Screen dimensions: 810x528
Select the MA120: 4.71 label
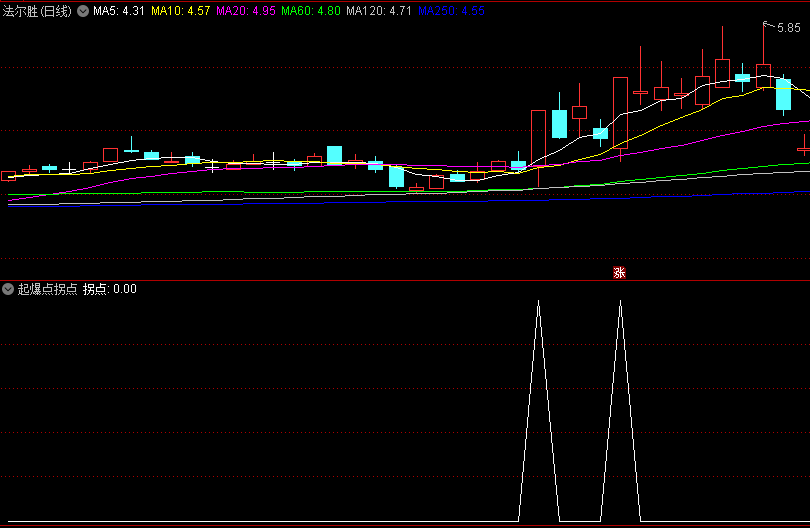click(379, 11)
